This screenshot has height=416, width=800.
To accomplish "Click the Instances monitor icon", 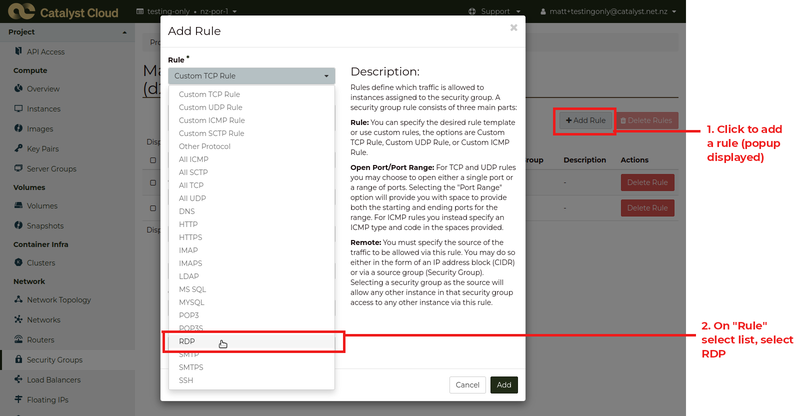I will (18, 108).
